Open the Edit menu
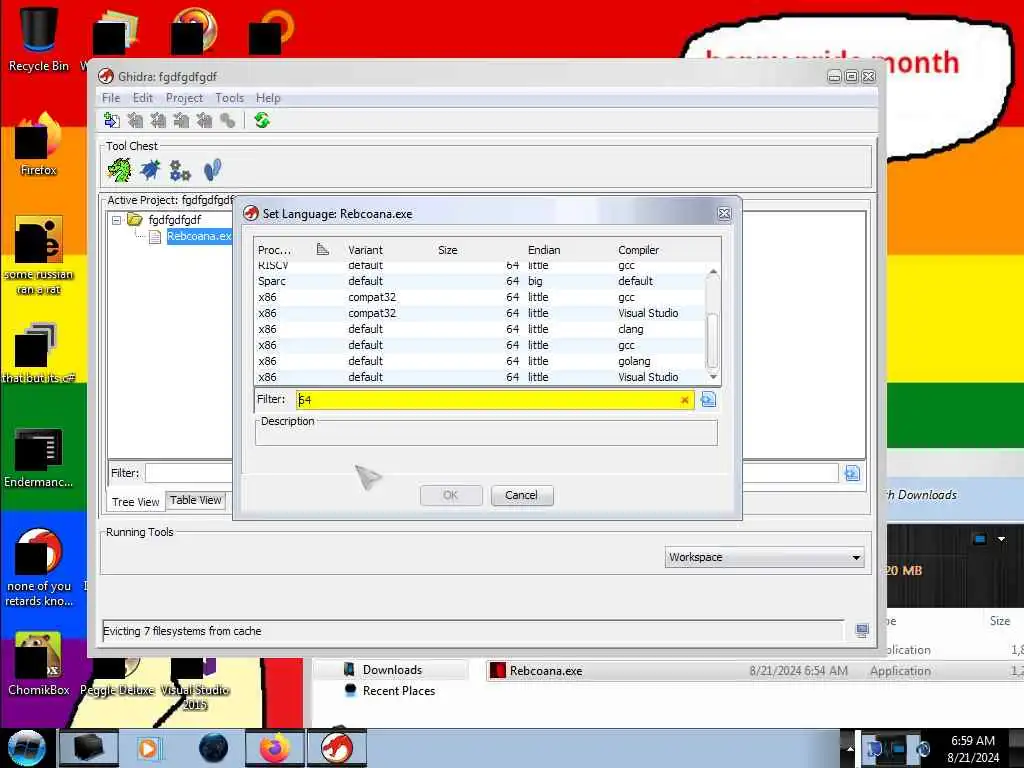 click(142, 98)
